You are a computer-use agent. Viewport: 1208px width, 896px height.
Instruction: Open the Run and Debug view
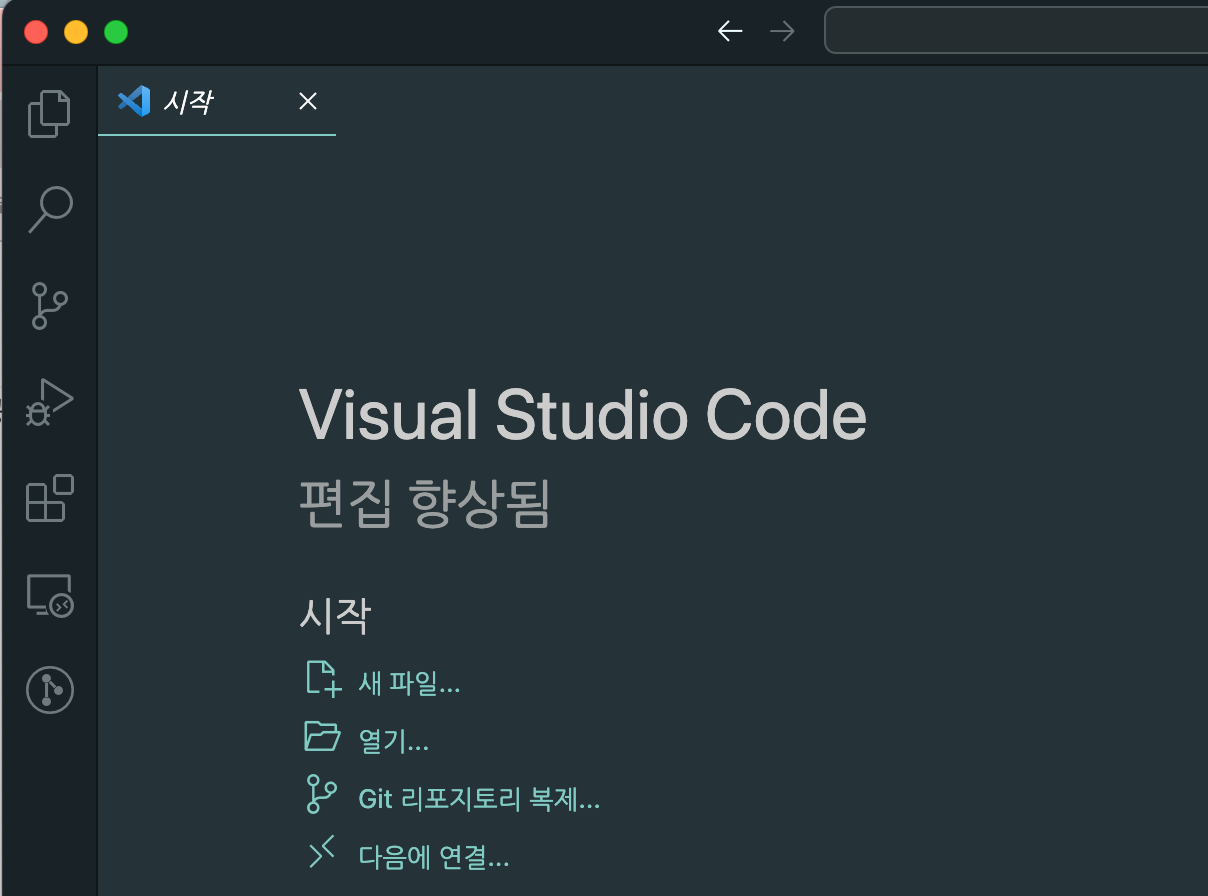50,402
